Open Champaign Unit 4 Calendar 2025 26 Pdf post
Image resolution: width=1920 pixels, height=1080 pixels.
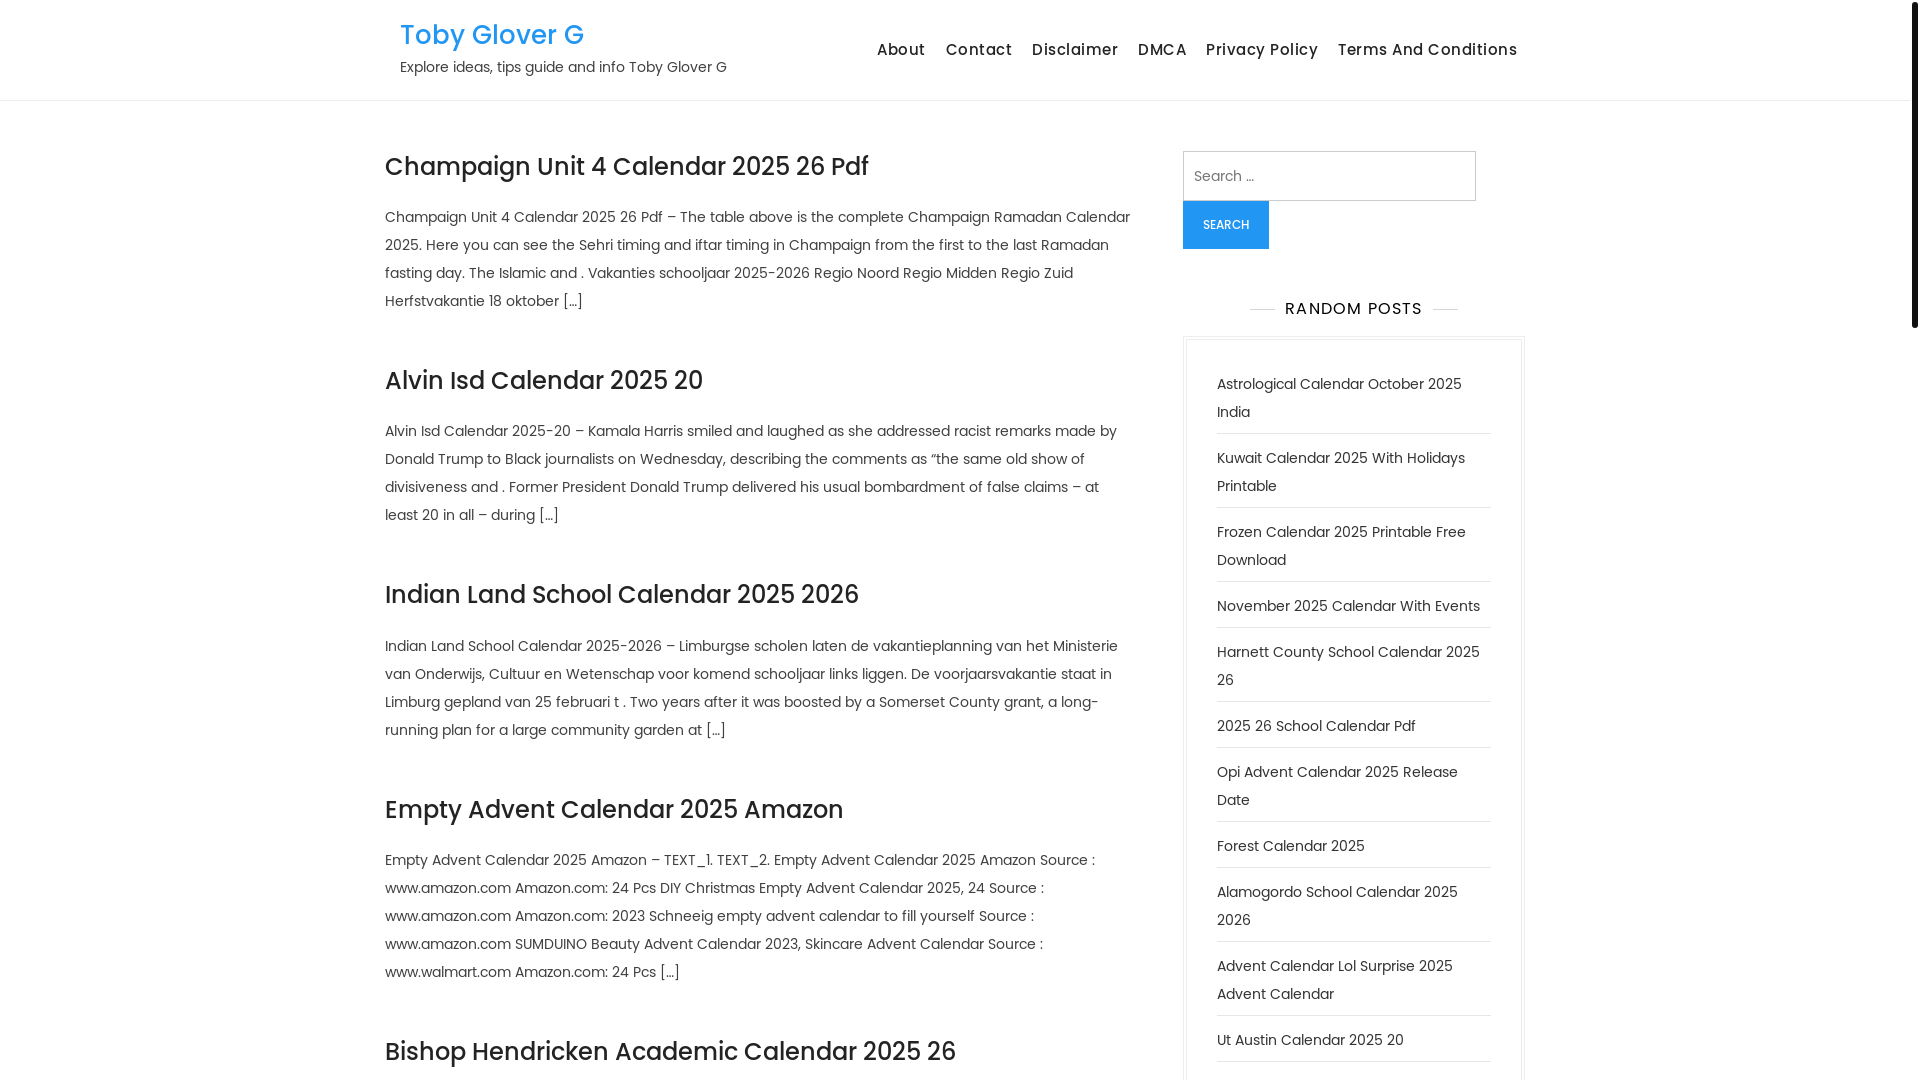point(627,167)
